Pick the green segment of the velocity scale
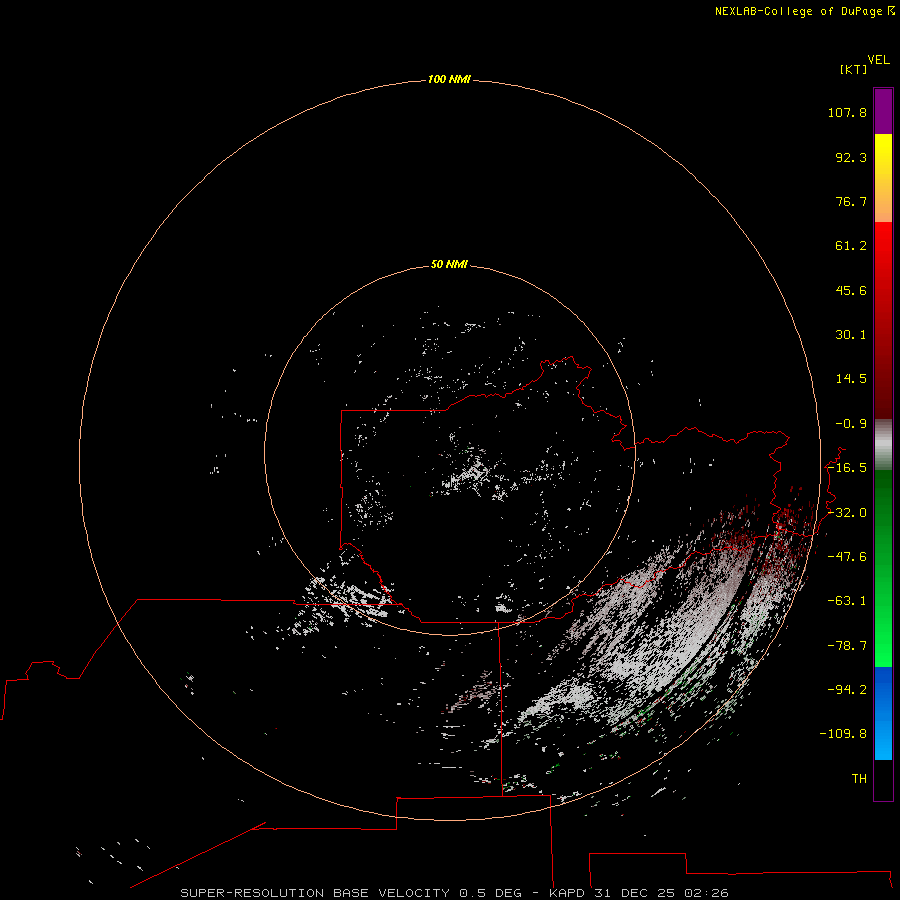The image size is (900, 900). [x=883, y=568]
